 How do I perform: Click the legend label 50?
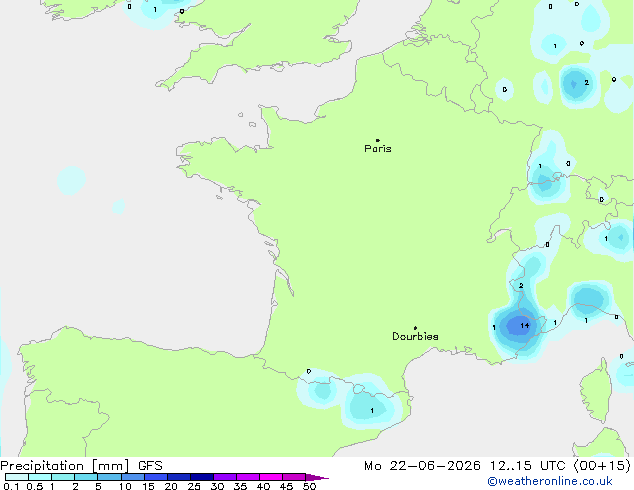coord(310,486)
